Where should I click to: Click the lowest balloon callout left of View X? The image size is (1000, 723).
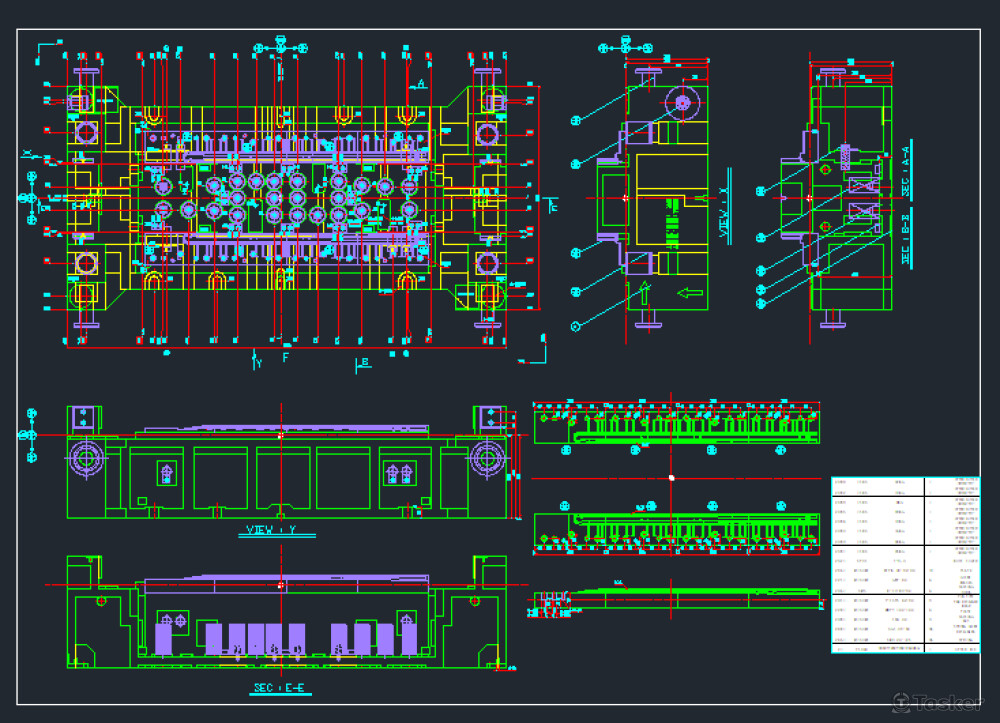pyautogui.click(x=575, y=325)
